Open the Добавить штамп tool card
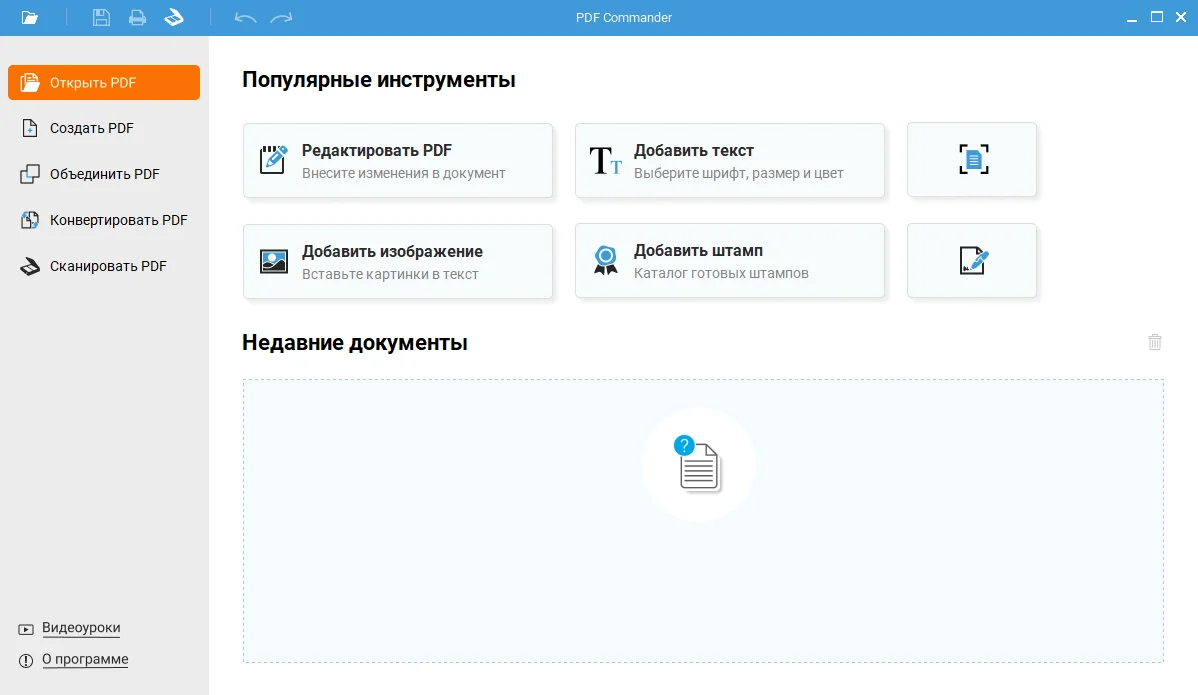This screenshot has width=1198, height=695. point(730,261)
